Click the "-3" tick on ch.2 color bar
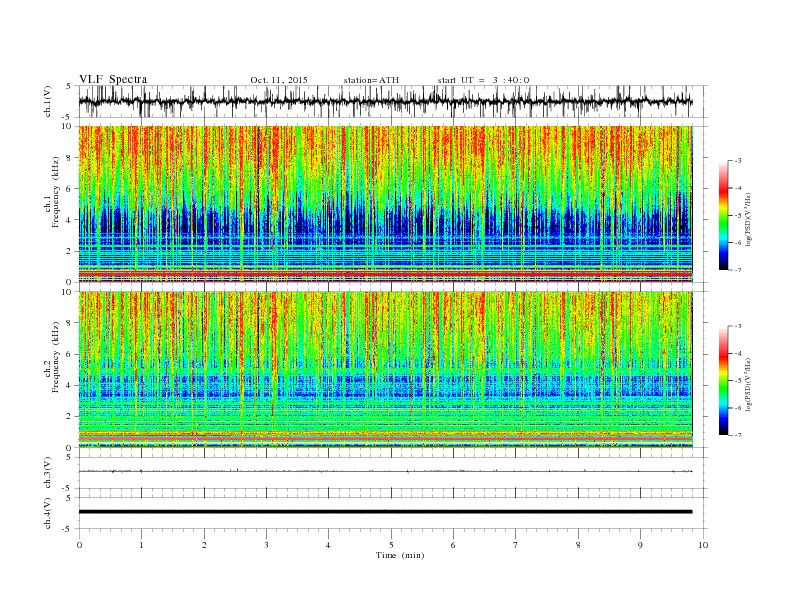Viewport: 792px width, 612px height. pyautogui.click(x=738, y=326)
